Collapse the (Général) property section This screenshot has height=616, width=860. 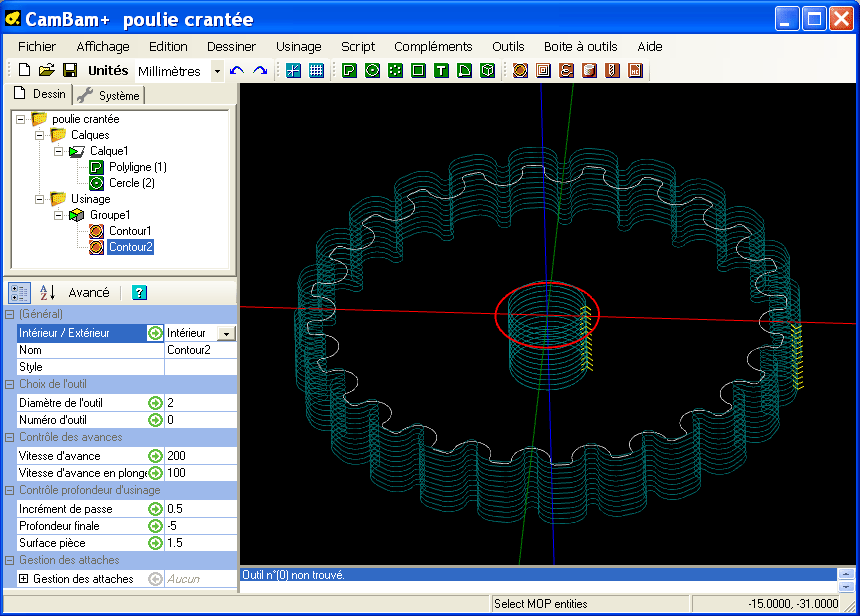click(x=9, y=314)
